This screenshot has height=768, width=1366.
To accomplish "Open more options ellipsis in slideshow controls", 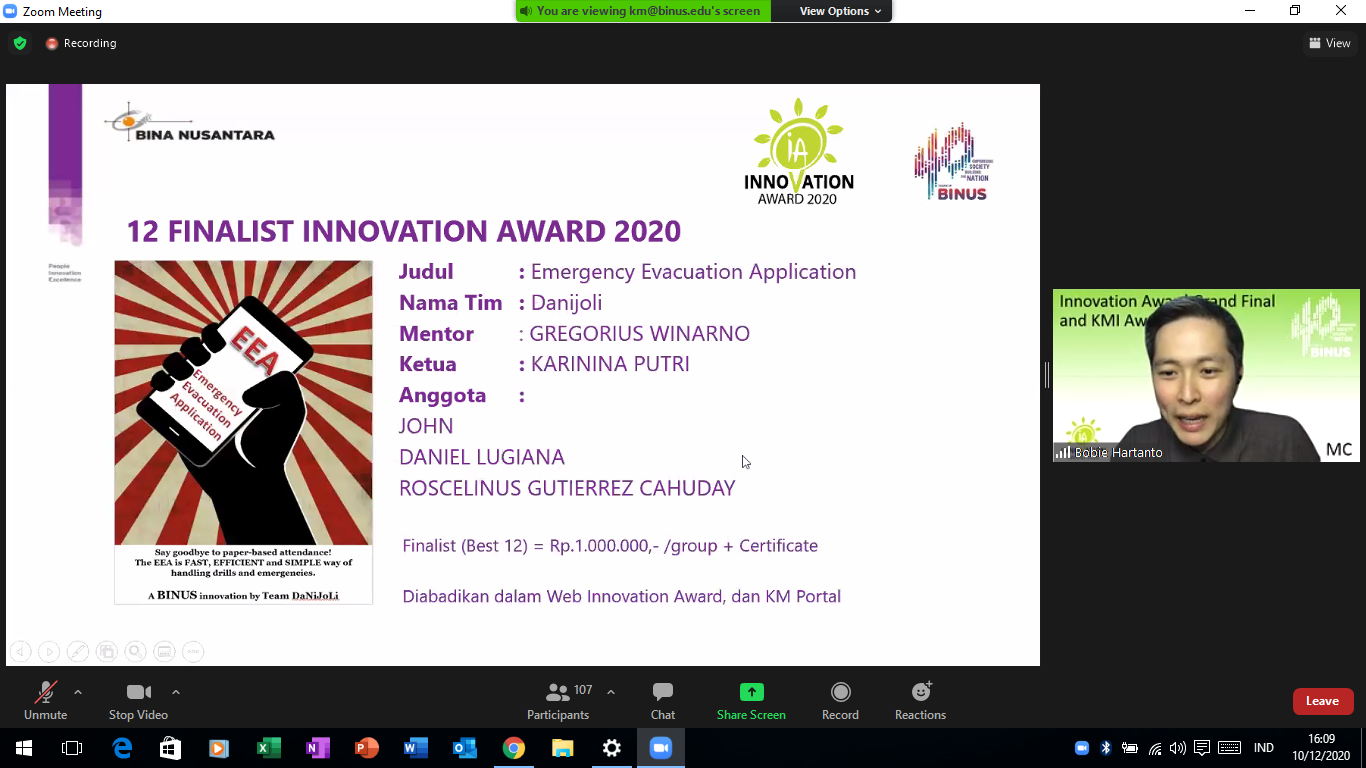I will [x=193, y=652].
